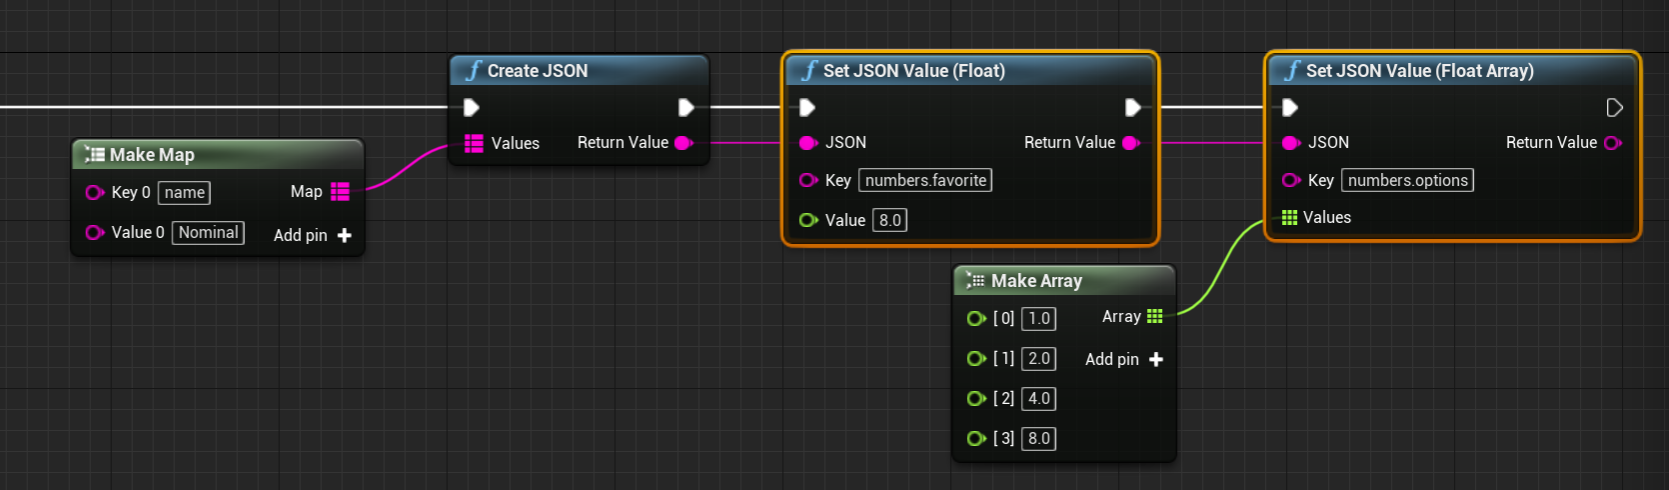
Task: Edit the numbers.options key field
Action: point(1407,181)
